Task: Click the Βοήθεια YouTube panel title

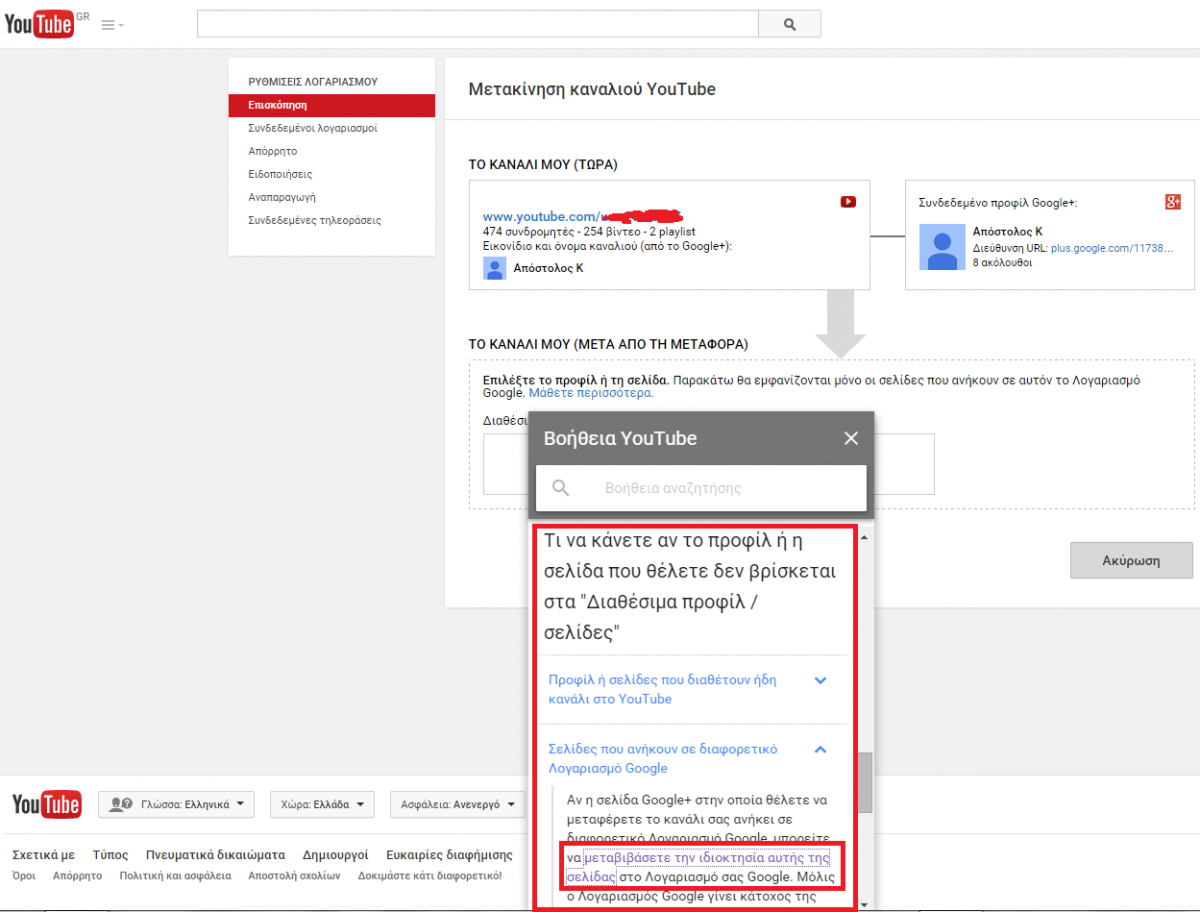Action: point(620,438)
